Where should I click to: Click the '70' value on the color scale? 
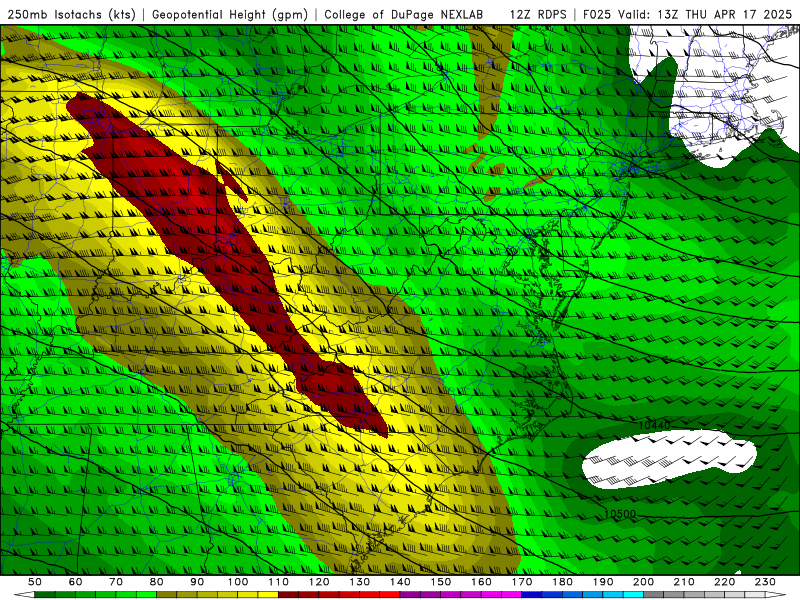point(116,582)
